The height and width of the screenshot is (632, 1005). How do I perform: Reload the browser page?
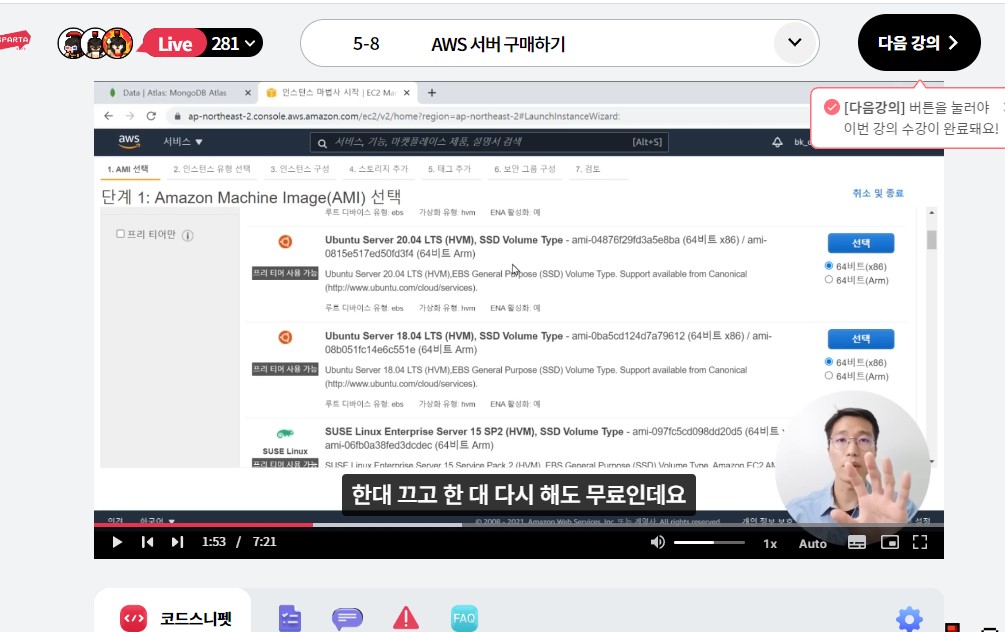[151, 116]
